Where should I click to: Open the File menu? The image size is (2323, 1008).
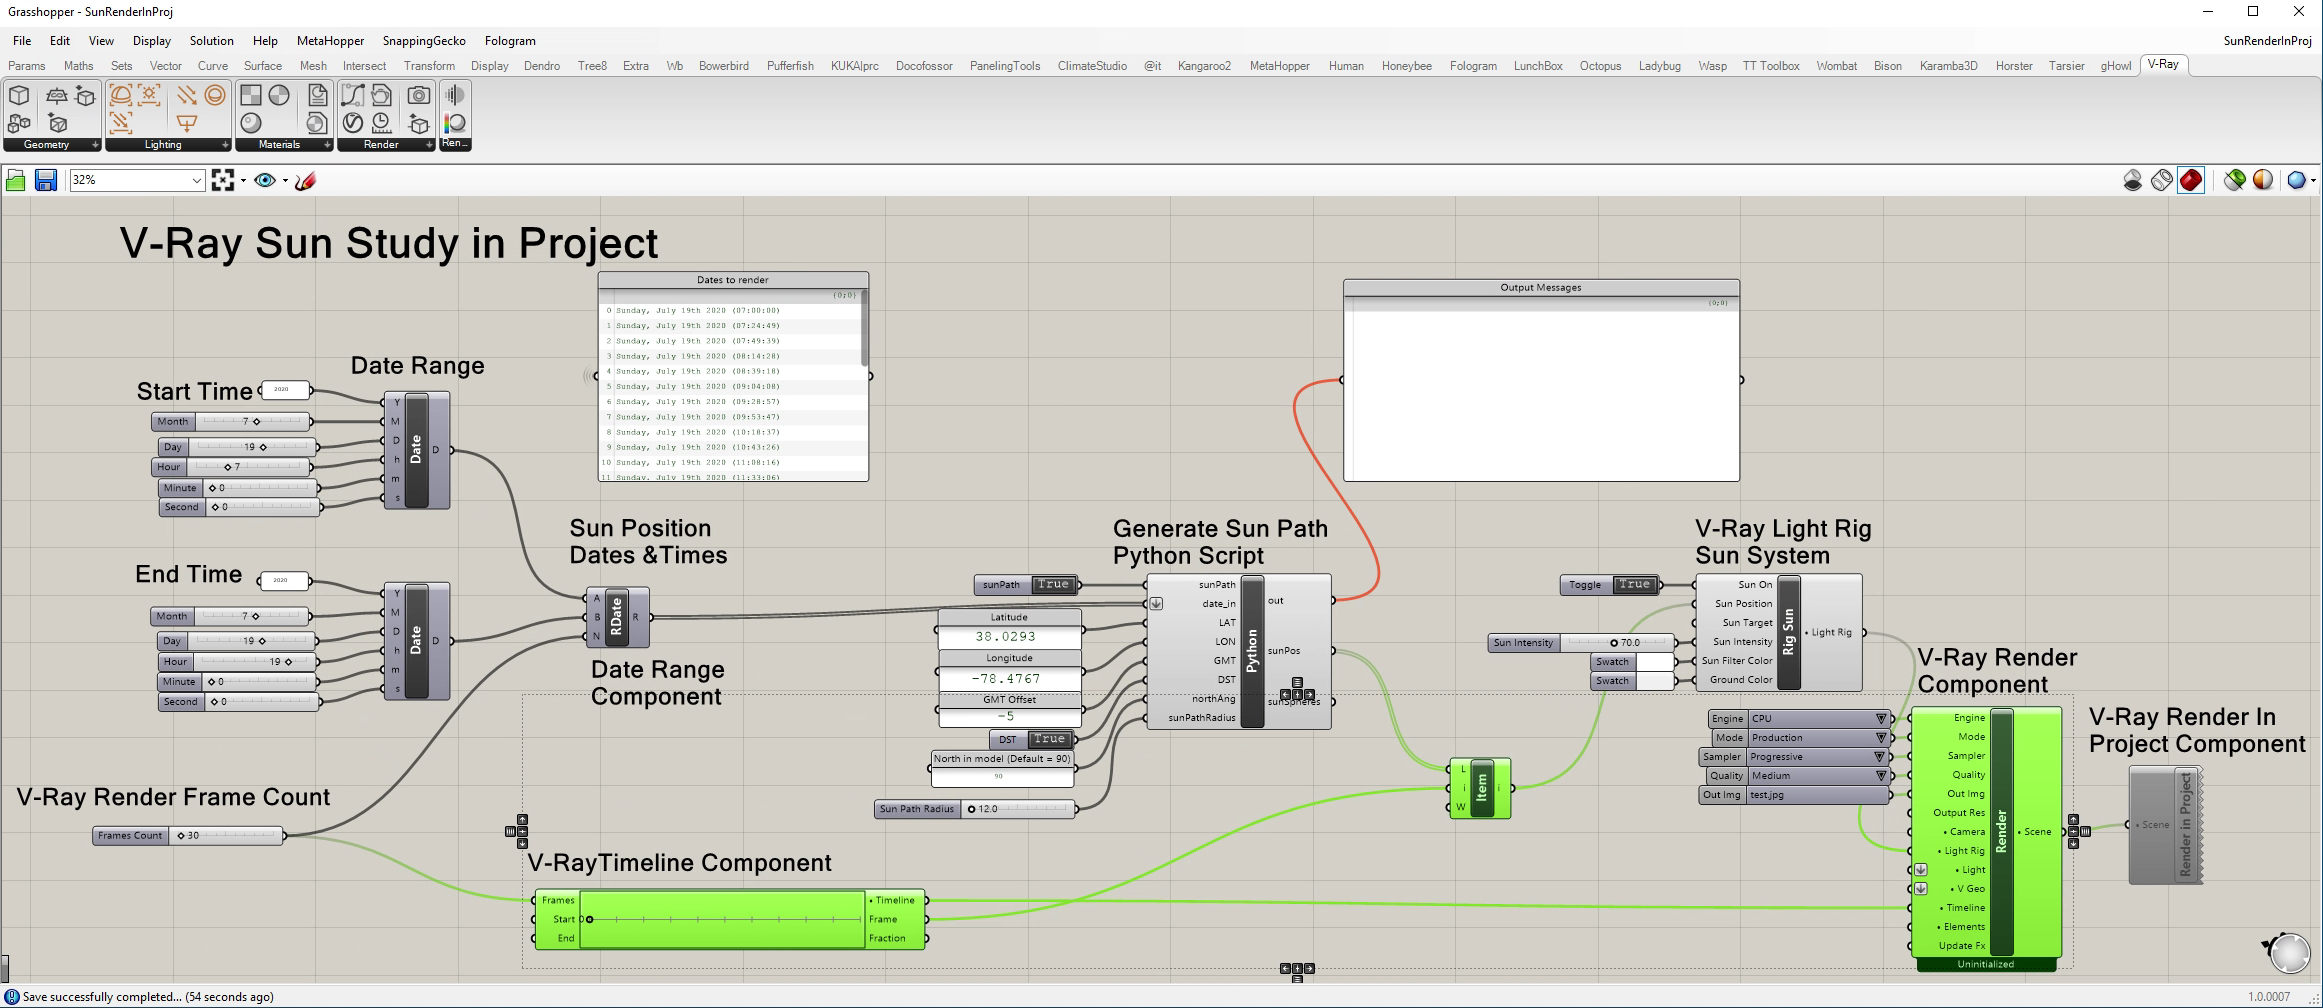point(21,41)
